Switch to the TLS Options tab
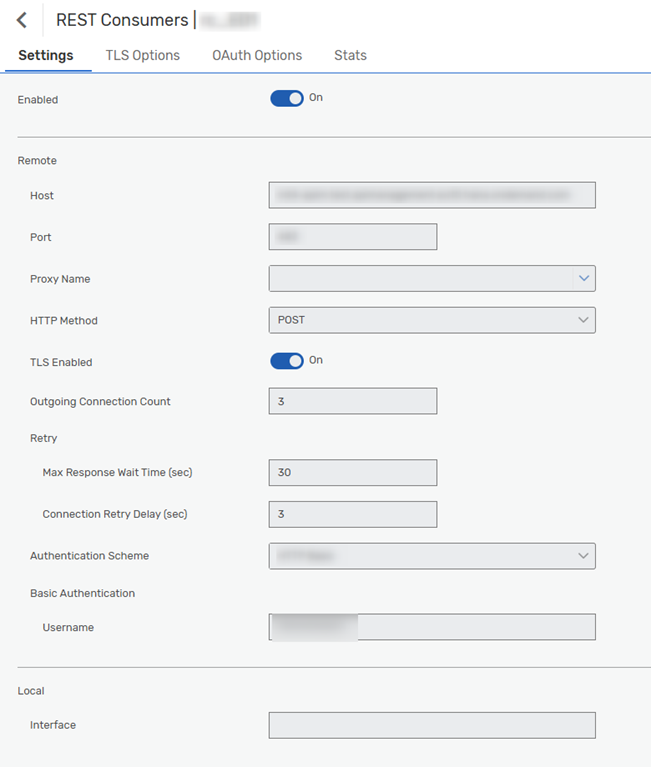This screenshot has height=767, width=651. tap(143, 55)
